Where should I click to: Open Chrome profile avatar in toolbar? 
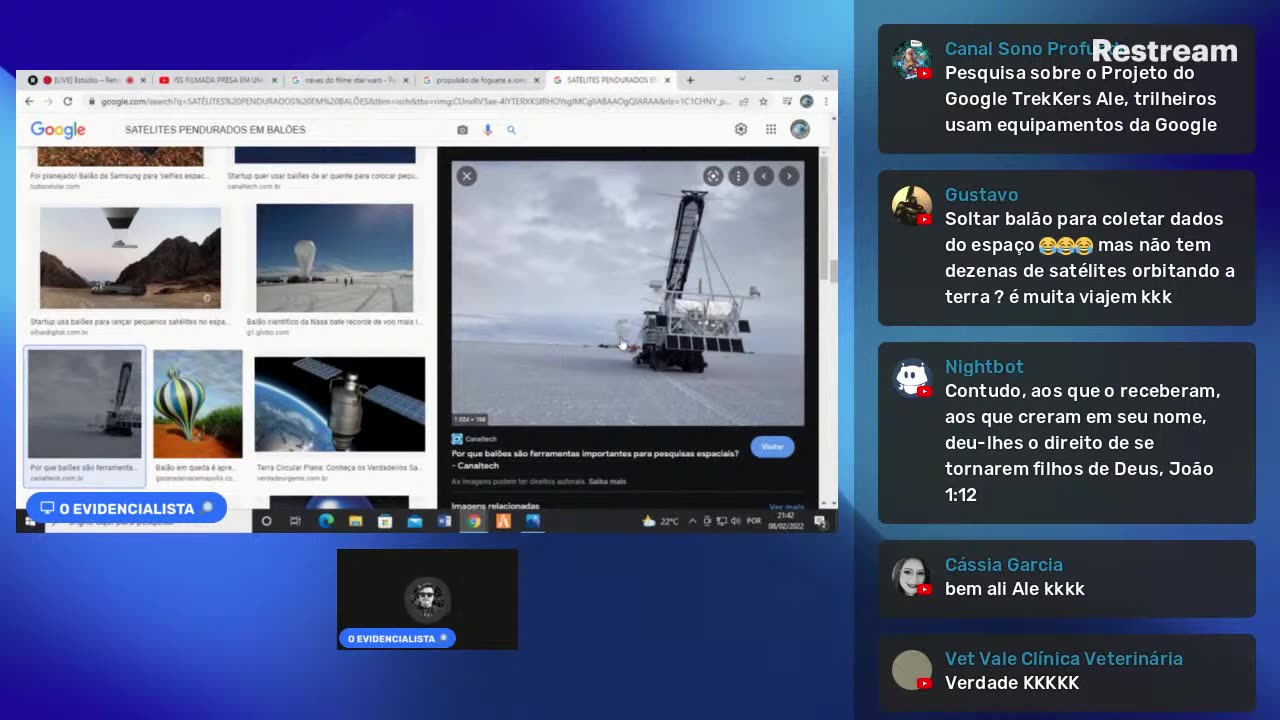point(806,102)
